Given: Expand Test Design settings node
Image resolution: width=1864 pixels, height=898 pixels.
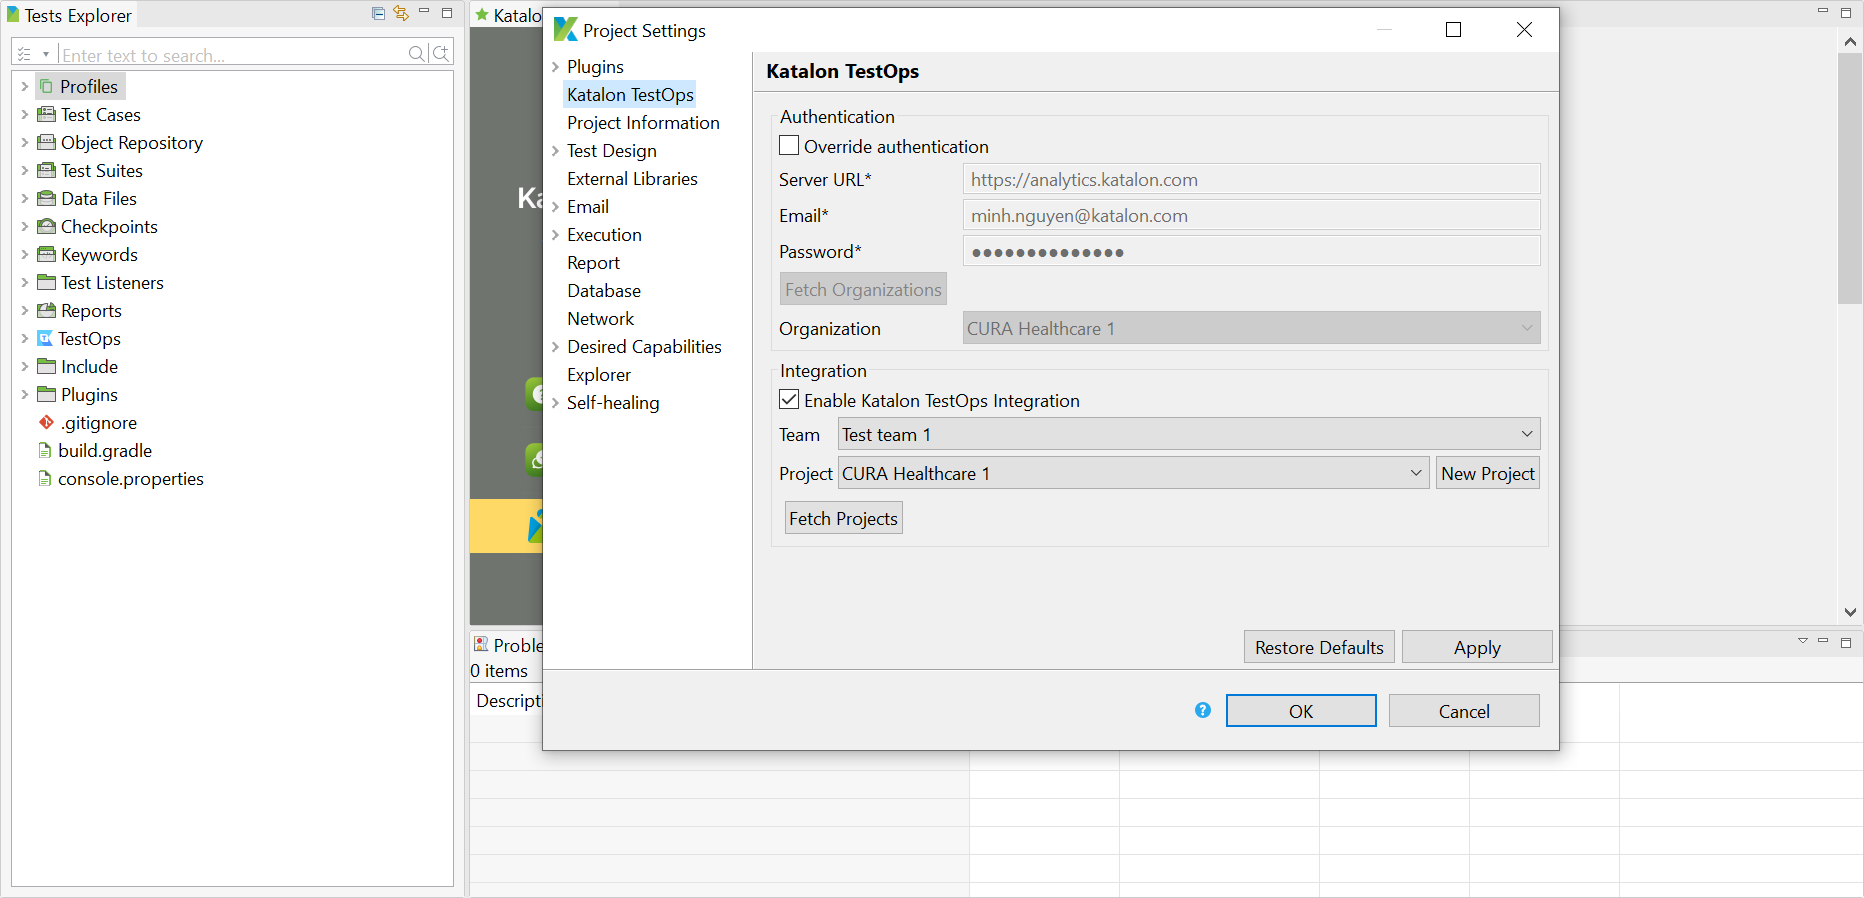Looking at the screenshot, I should click(x=556, y=151).
